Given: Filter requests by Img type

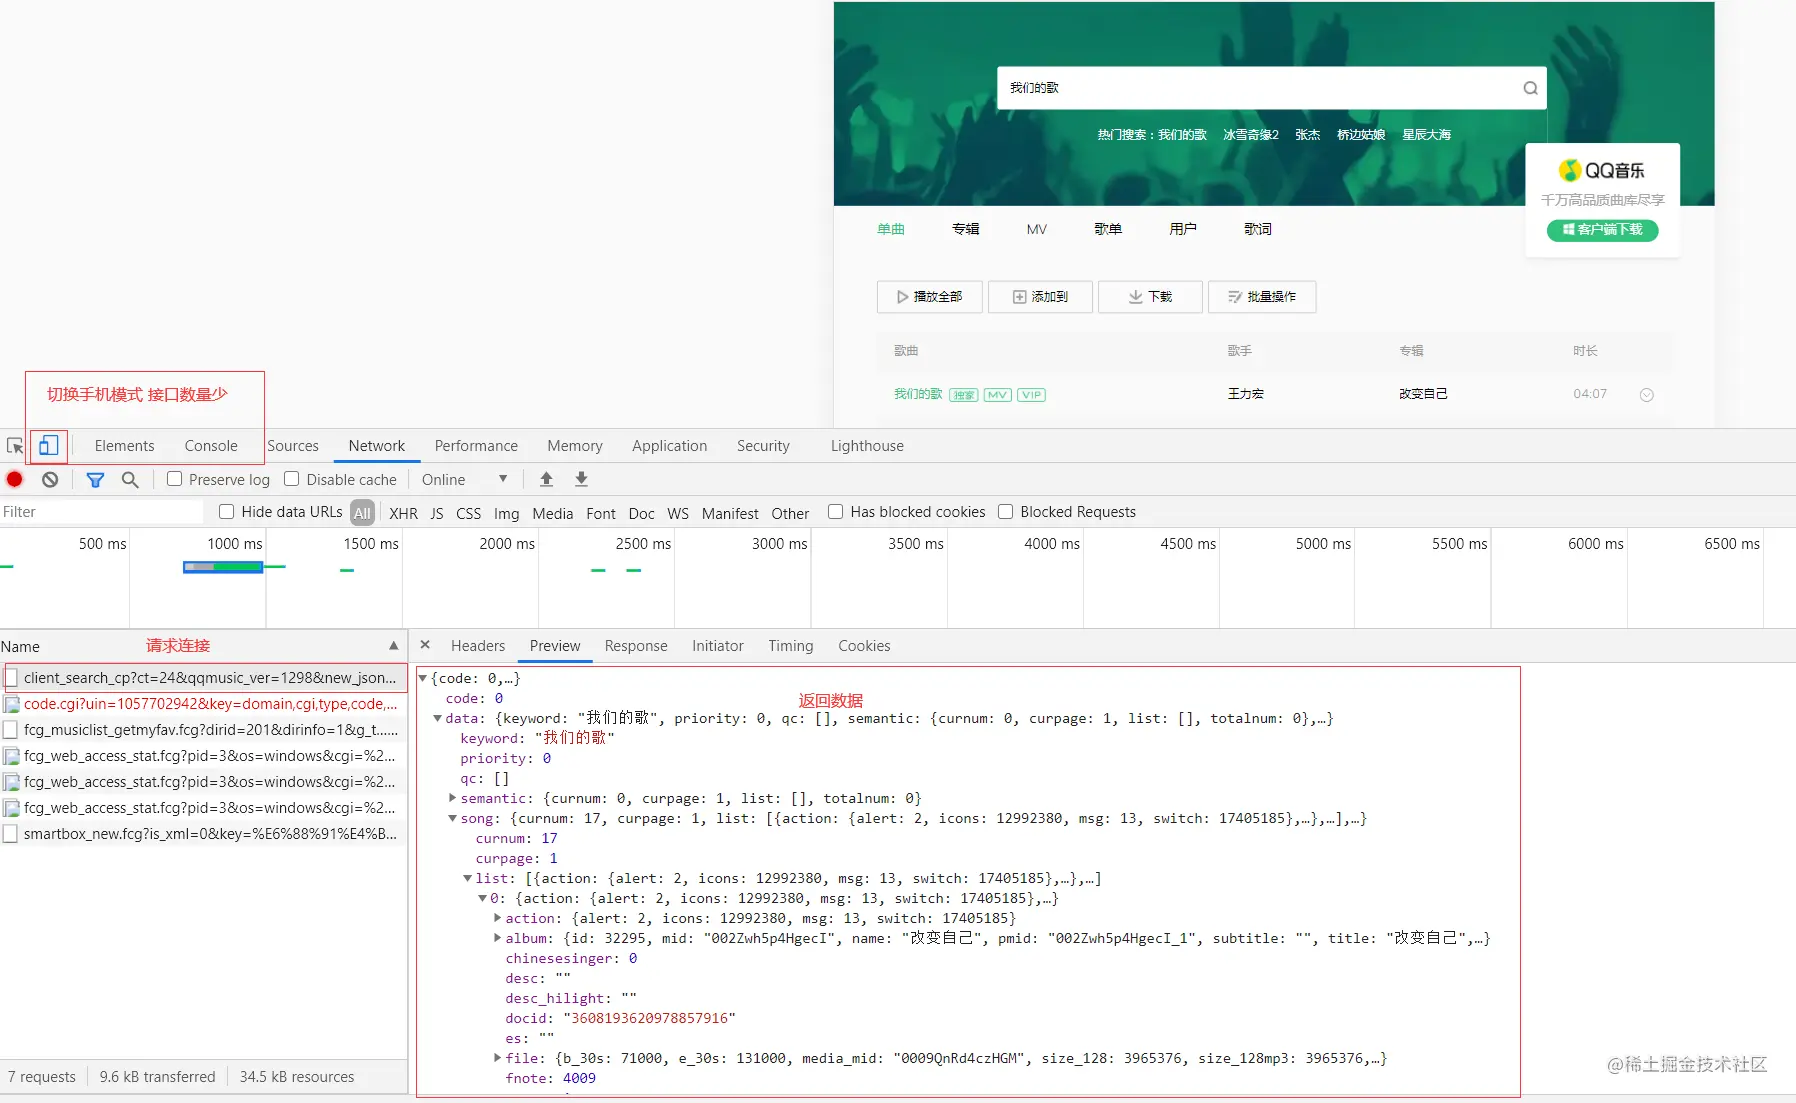Looking at the screenshot, I should 506,513.
